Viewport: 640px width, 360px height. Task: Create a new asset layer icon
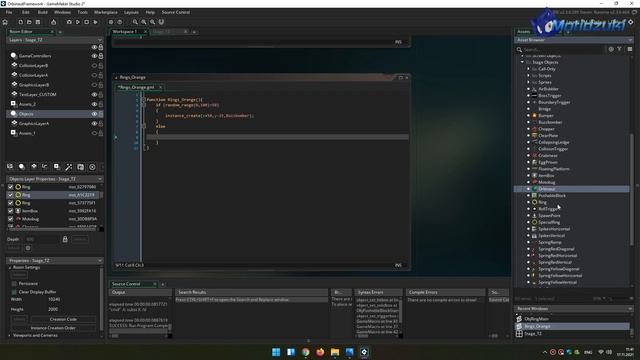57,167
